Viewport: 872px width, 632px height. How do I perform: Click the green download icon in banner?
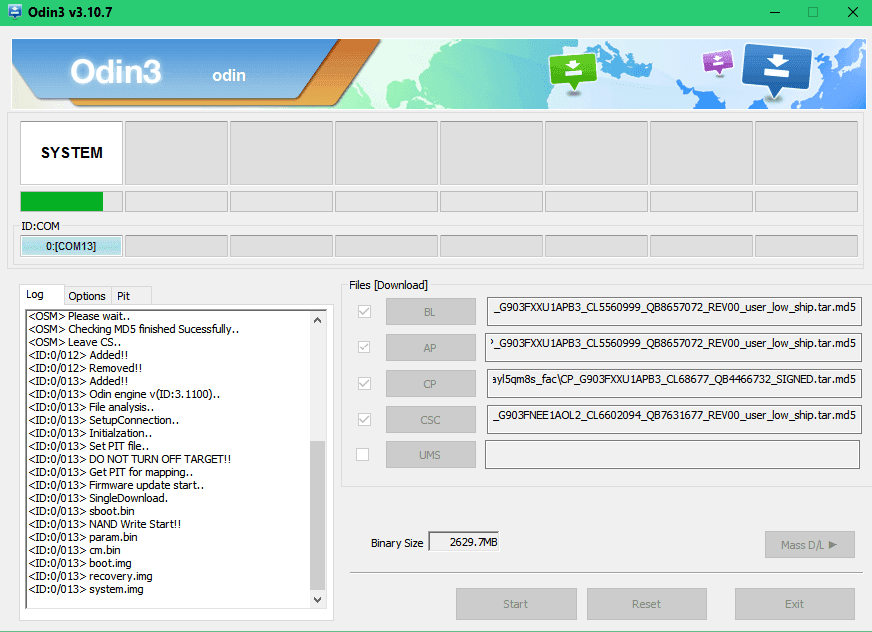[572, 71]
